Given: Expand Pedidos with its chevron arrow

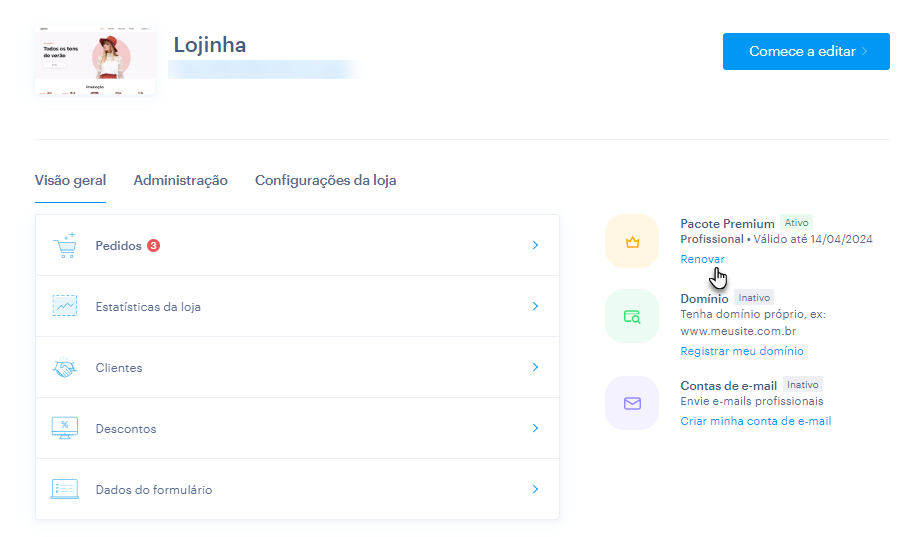Looking at the screenshot, I should click(535, 245).
